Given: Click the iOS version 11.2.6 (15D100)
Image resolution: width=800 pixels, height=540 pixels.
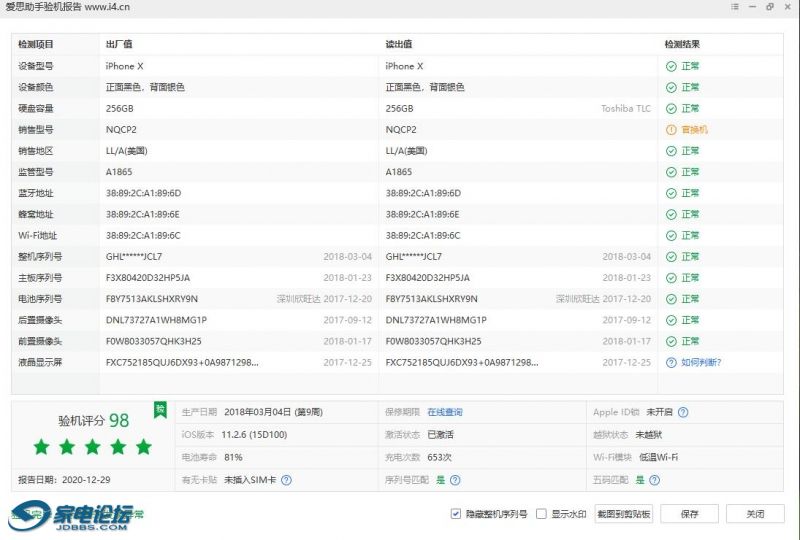Looking at the screenshot, I should [x=254, y=435].
